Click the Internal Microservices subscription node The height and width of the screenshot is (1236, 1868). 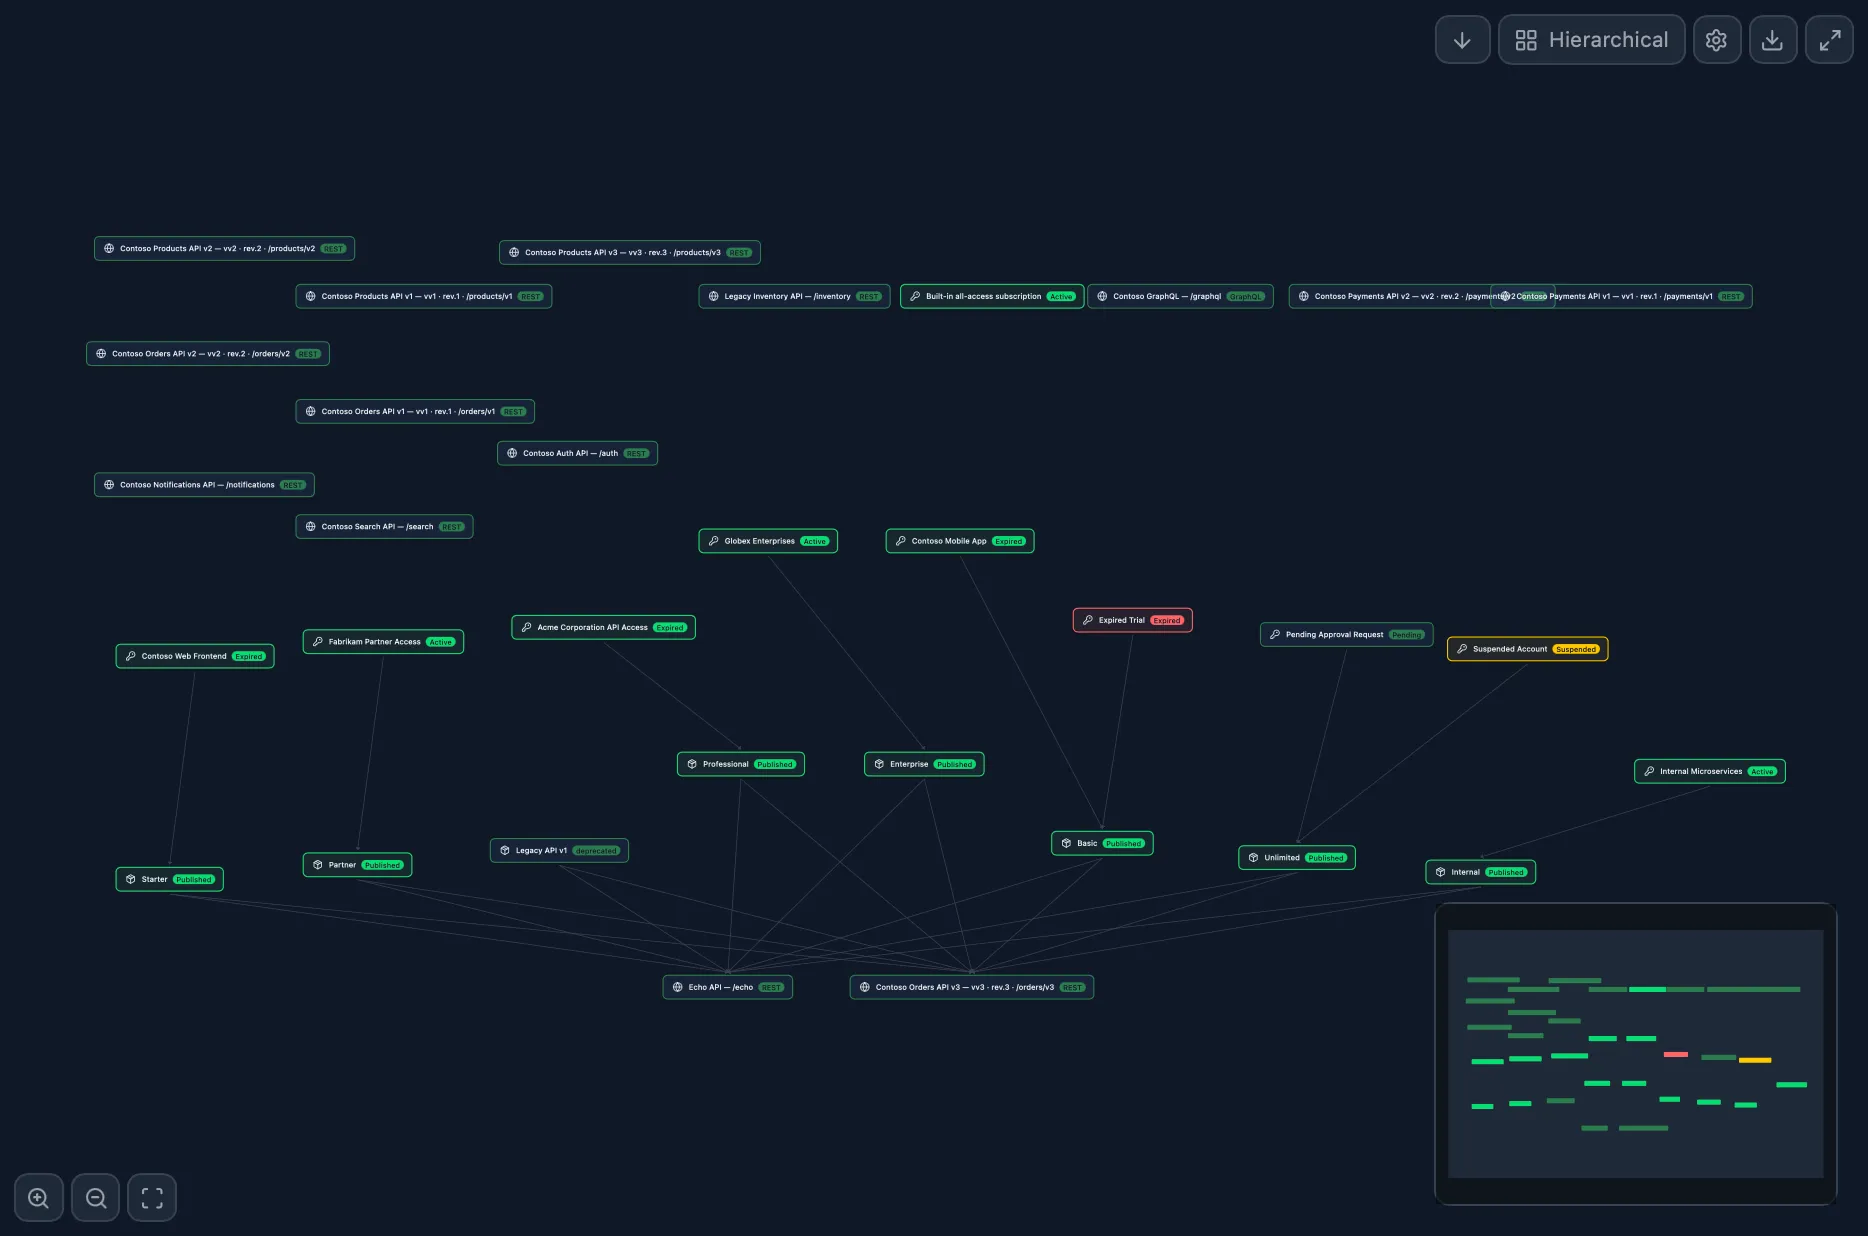click(x=1708, y=771)
